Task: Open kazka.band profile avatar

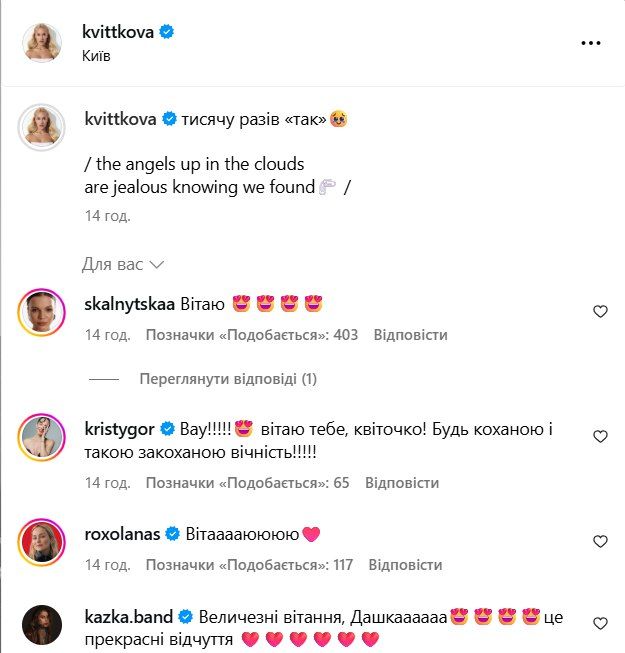Action: coord(42,625)
